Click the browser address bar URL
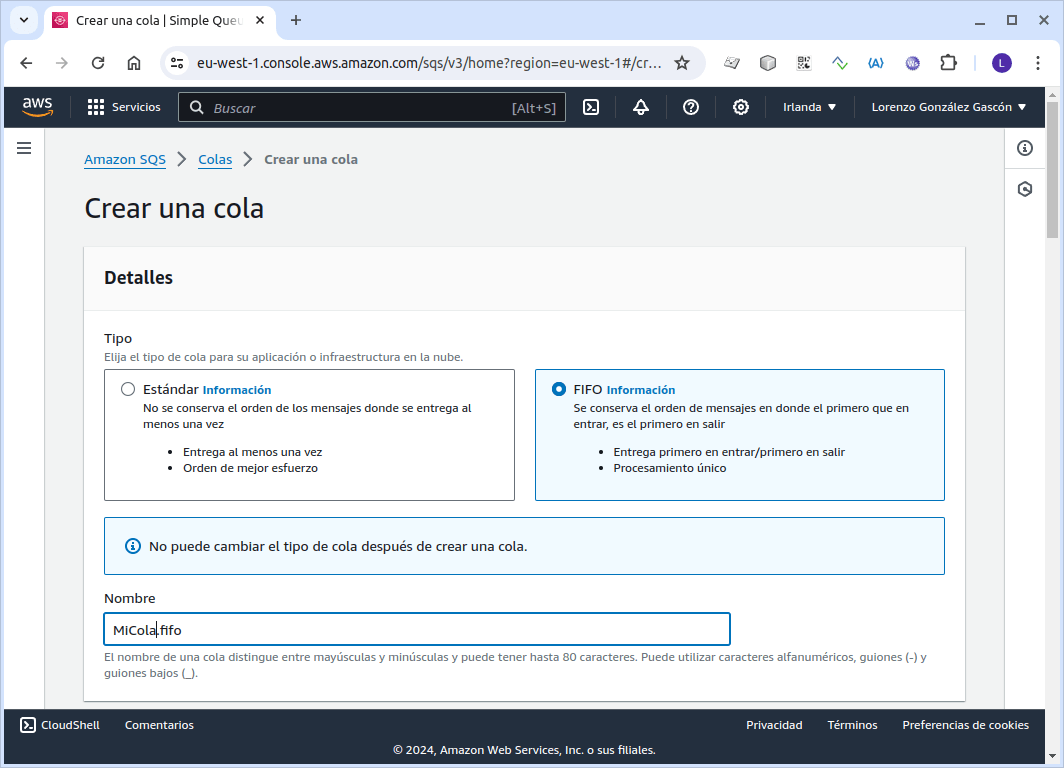 [429, 63]
